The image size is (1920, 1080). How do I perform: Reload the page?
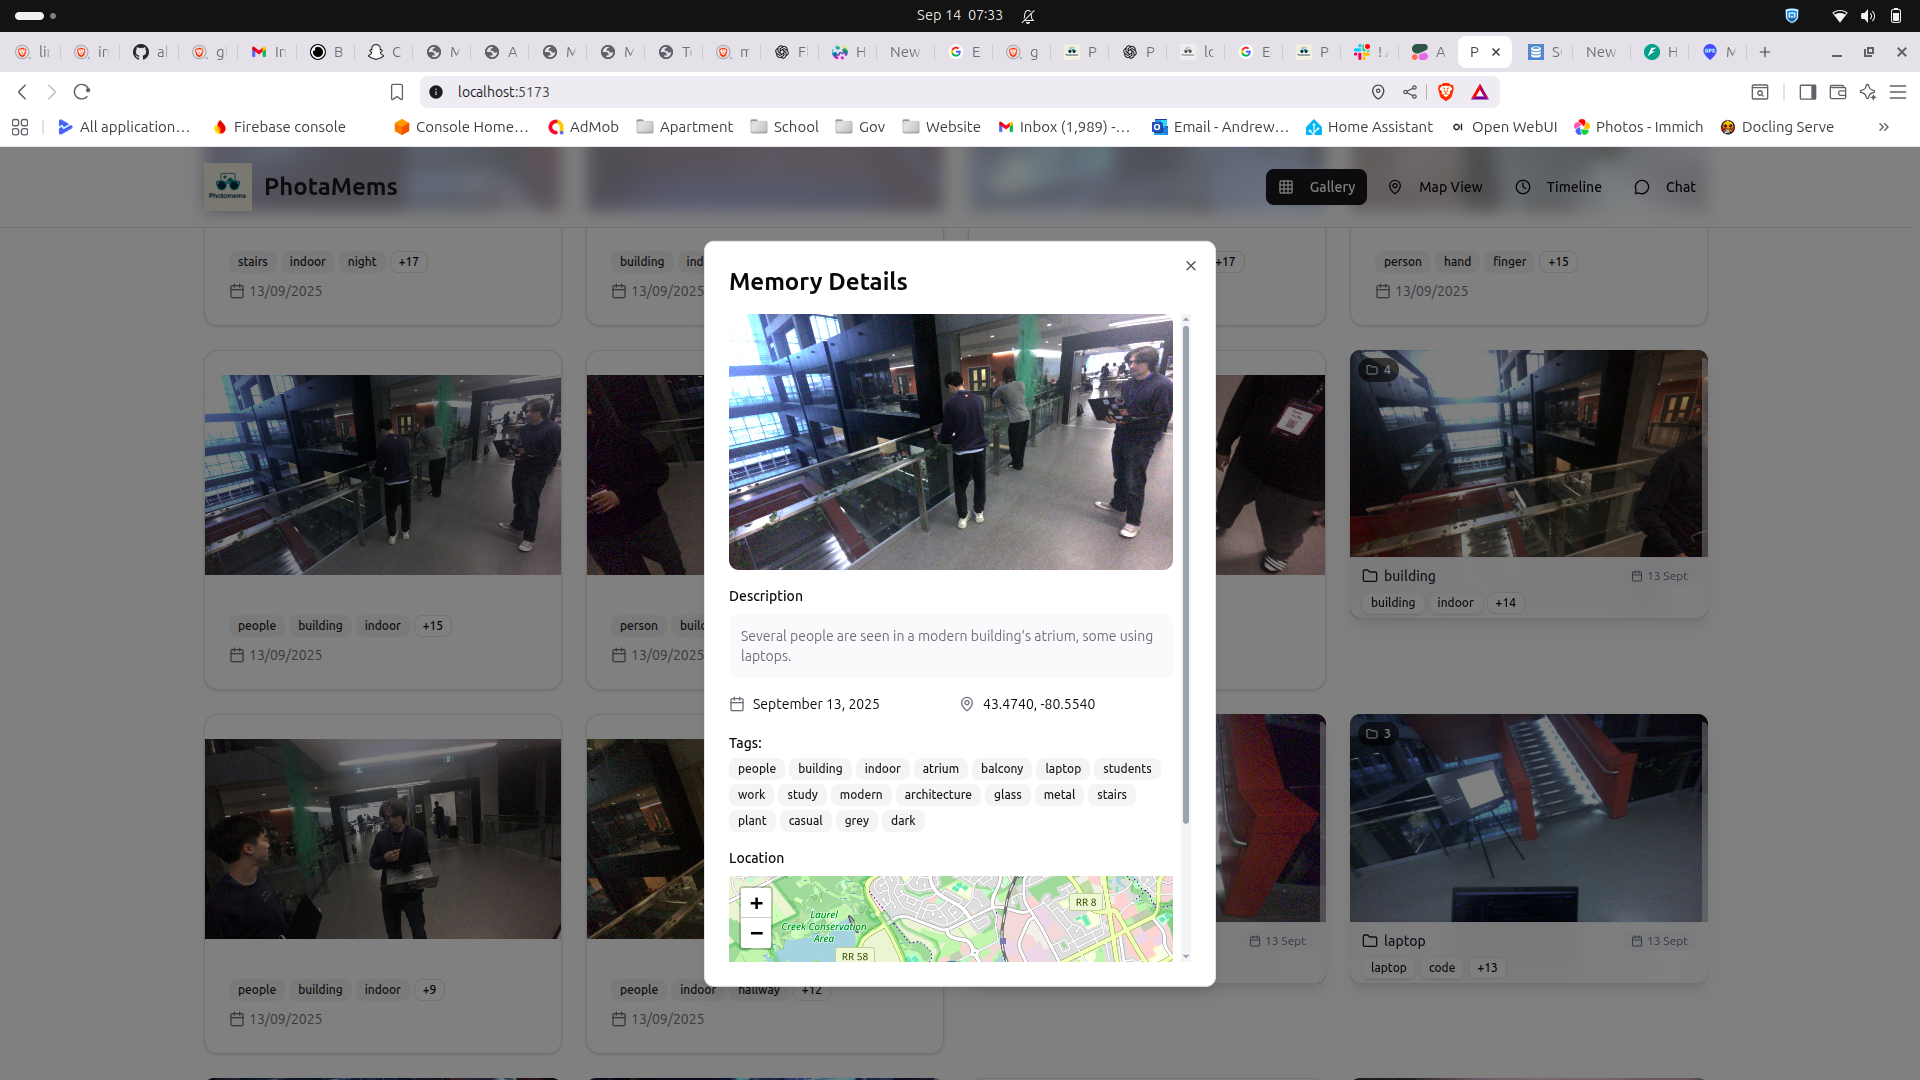(82, 92)
